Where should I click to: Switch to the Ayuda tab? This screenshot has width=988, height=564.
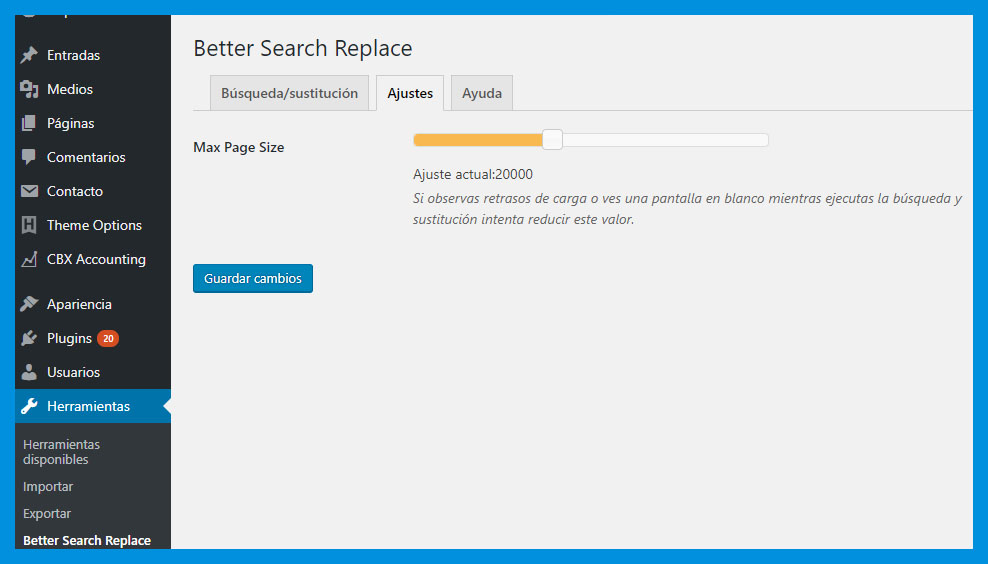[482, 93]
